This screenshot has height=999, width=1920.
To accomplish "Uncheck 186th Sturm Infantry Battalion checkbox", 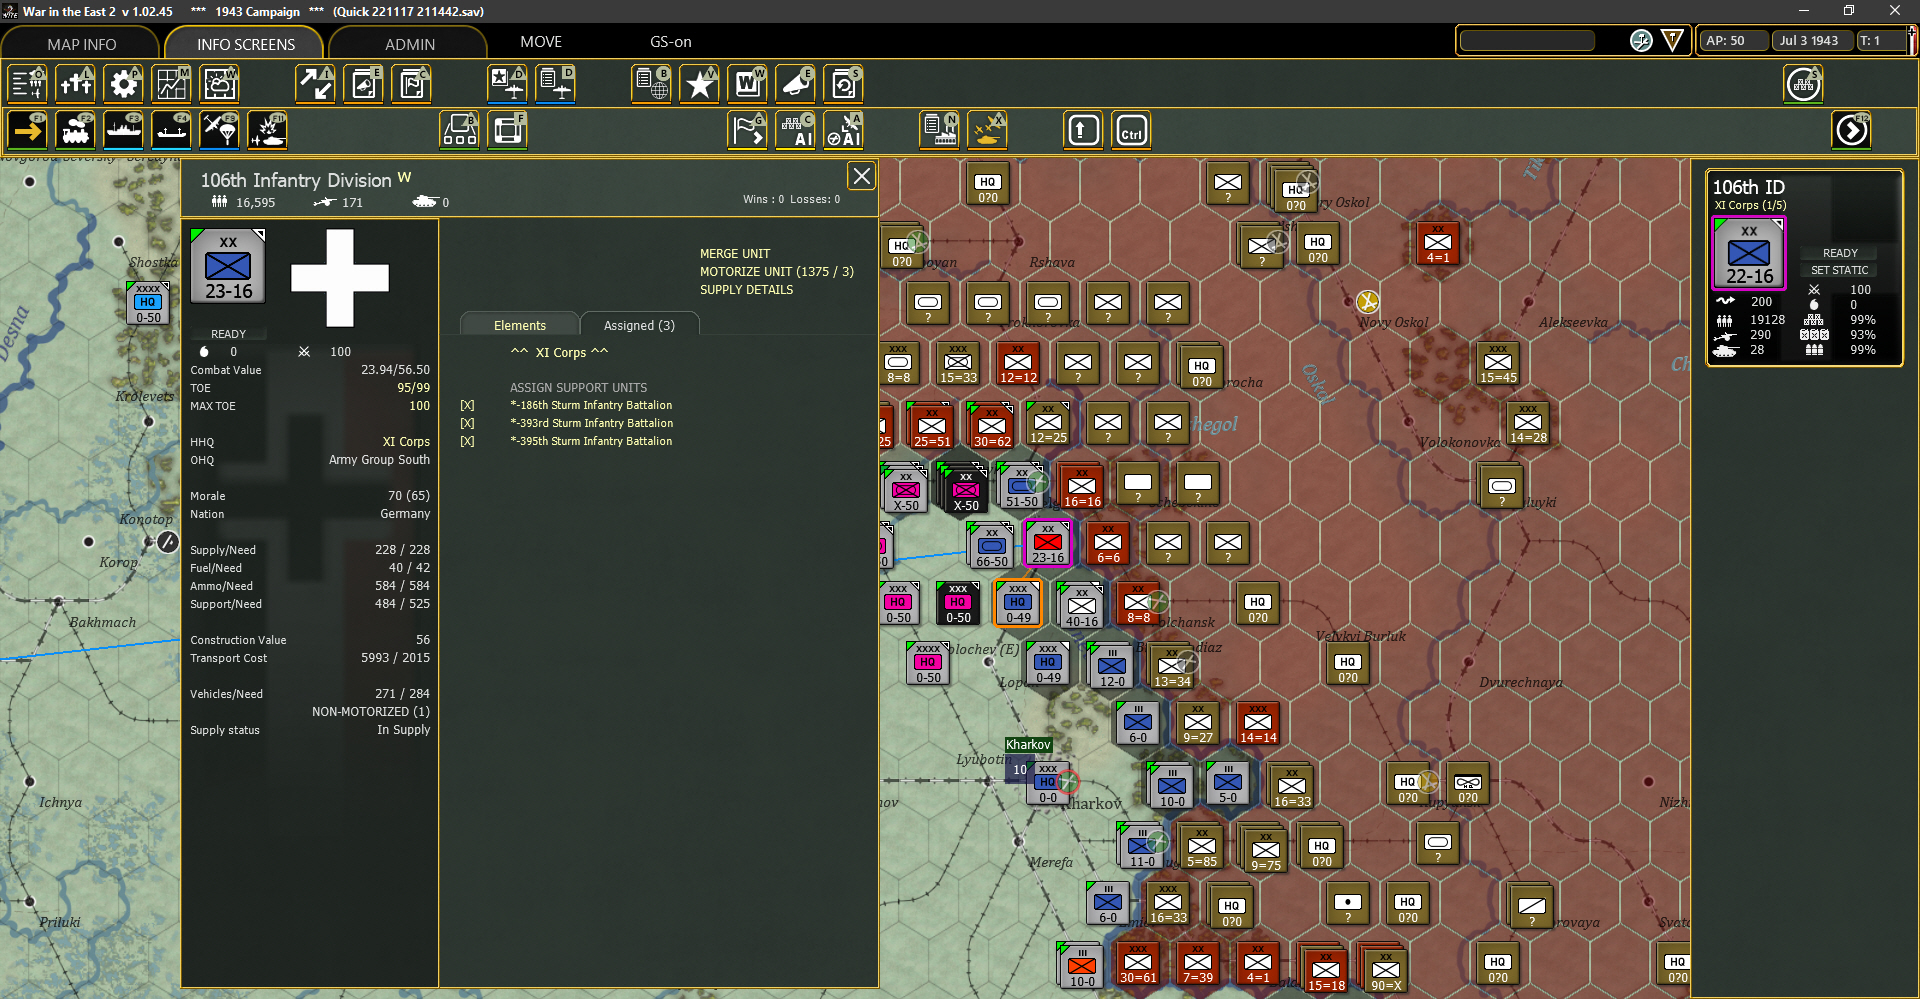I will [x=467, y=405].
